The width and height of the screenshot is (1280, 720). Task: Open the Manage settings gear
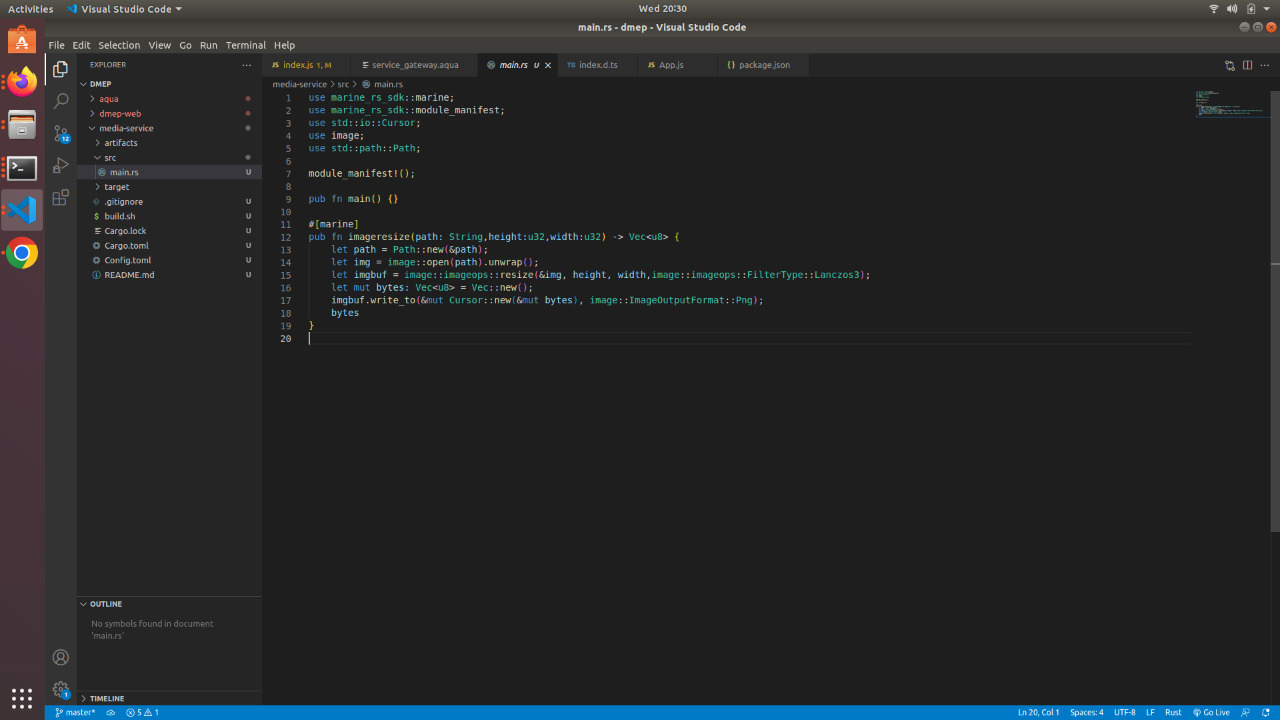(x=60, y=690)
